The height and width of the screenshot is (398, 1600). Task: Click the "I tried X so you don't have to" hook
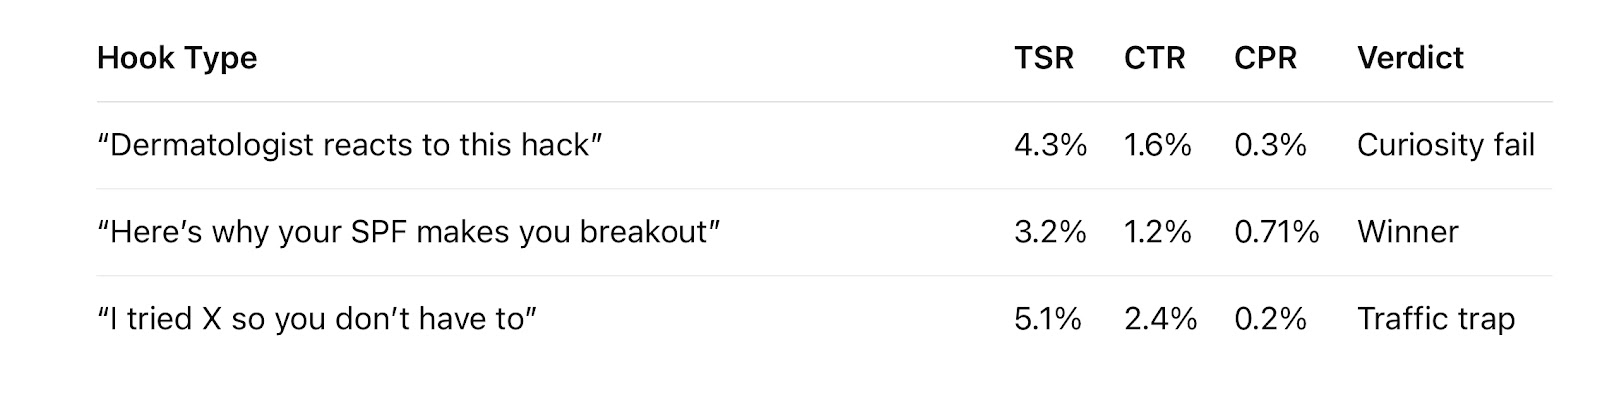(317, 319)
